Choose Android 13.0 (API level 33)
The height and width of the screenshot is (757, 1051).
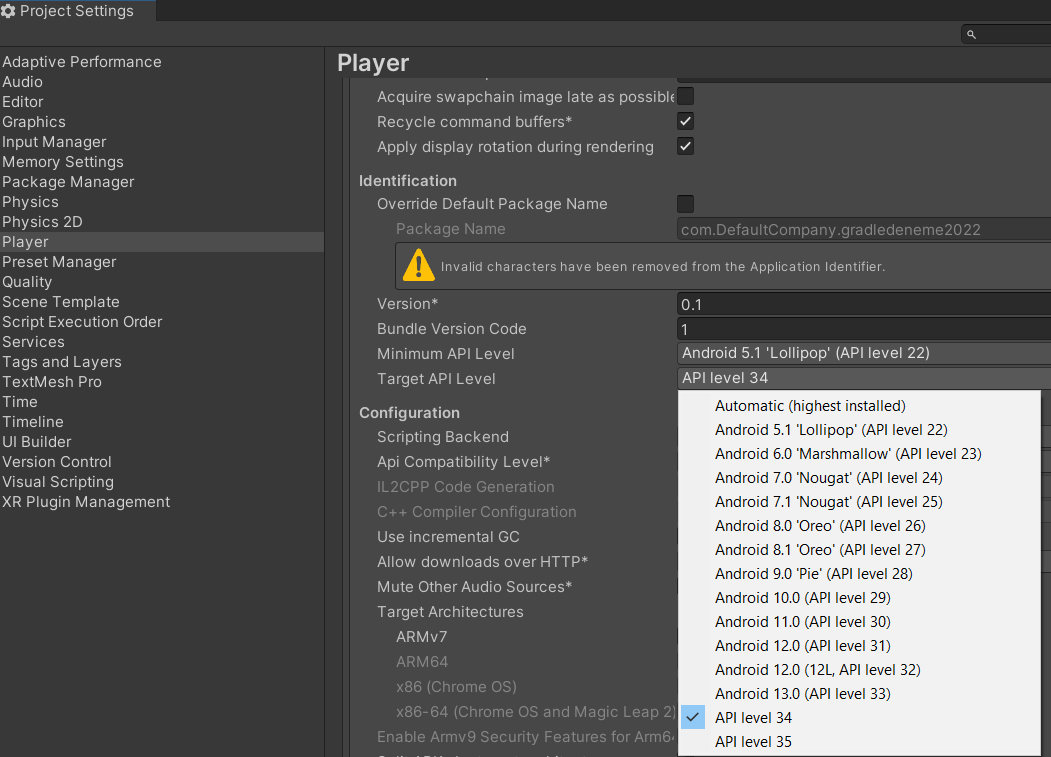click(x=802, y=694)
